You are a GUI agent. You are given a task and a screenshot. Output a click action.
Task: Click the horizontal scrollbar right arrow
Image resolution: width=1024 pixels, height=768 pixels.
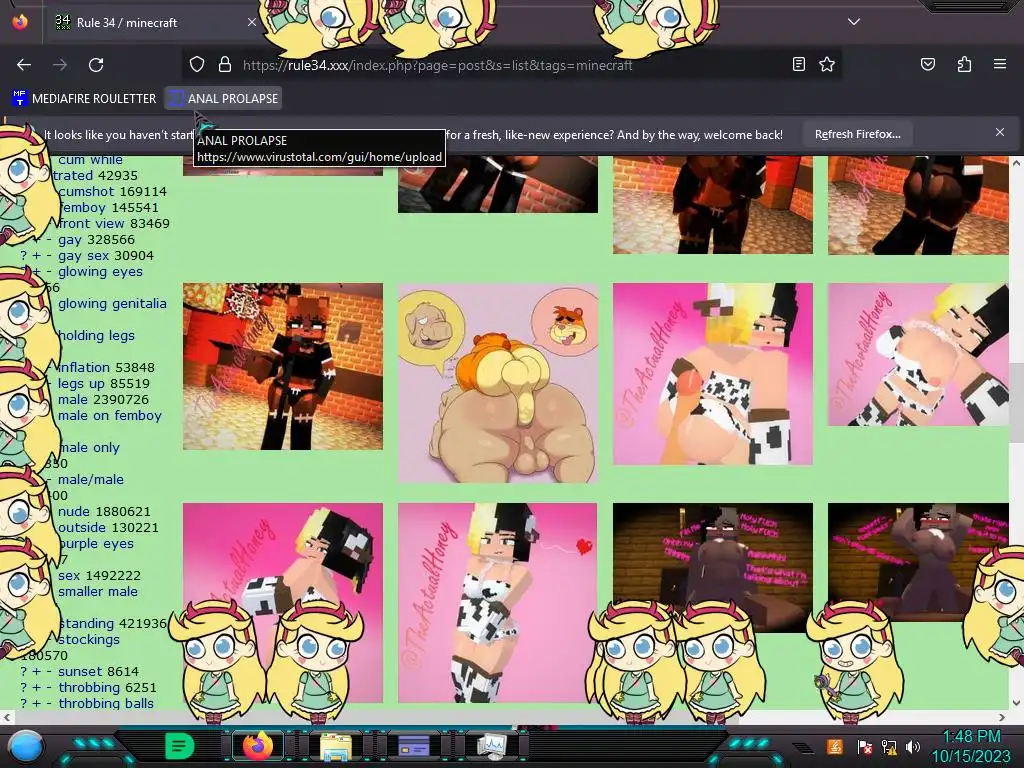click(x=1002, y=717)
